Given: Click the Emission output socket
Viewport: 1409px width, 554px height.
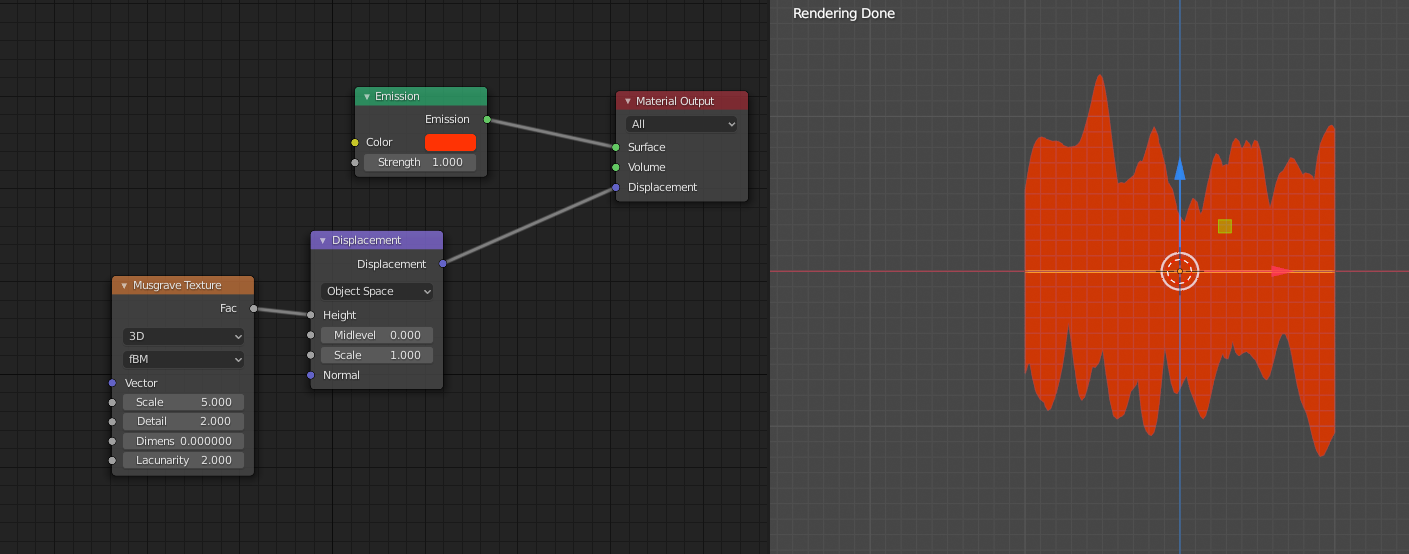Looking at the screenshot, I should [x=487, y=119].
